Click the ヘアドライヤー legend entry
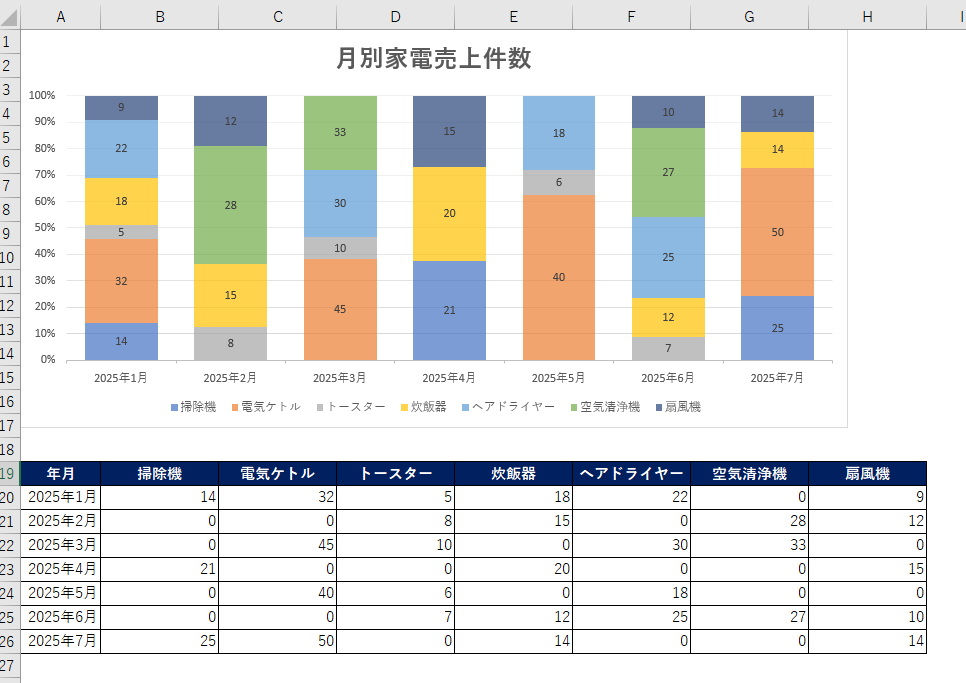The width and height of the screenshot is (966, 683). 509,407
